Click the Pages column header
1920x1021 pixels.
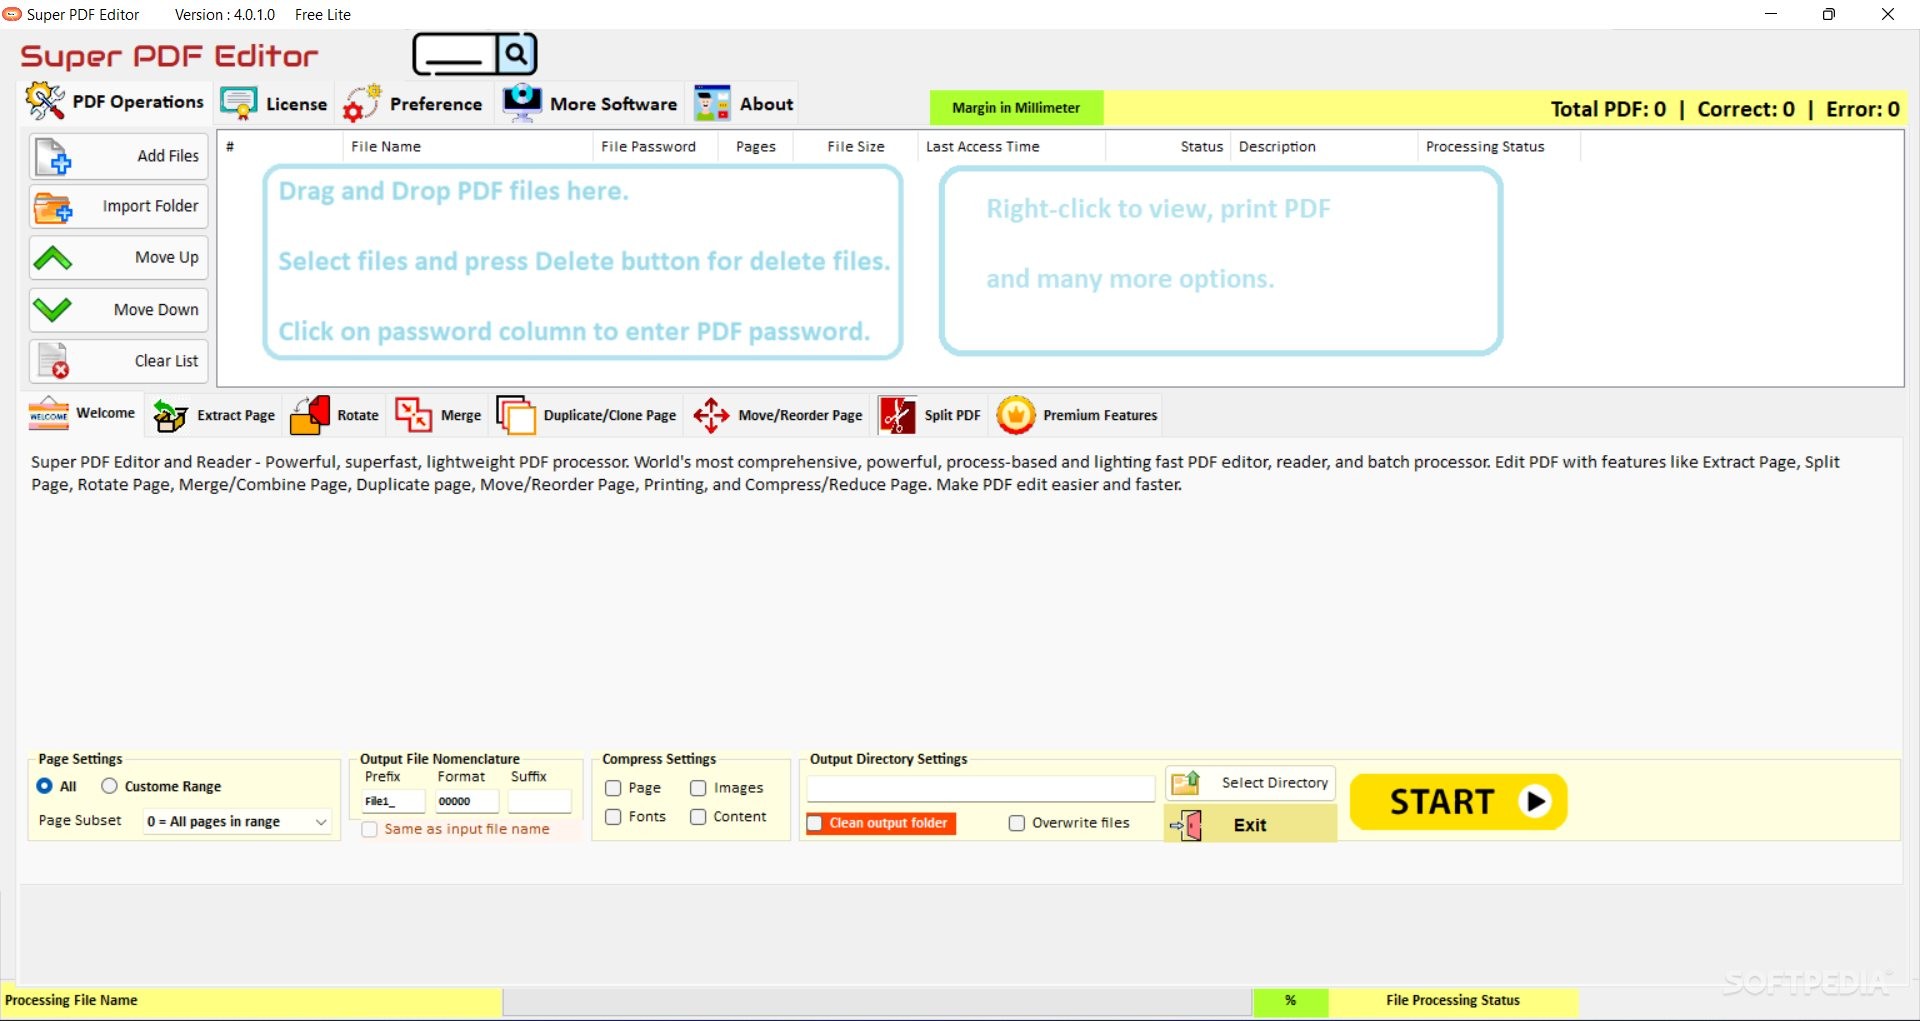click(756, 146)
